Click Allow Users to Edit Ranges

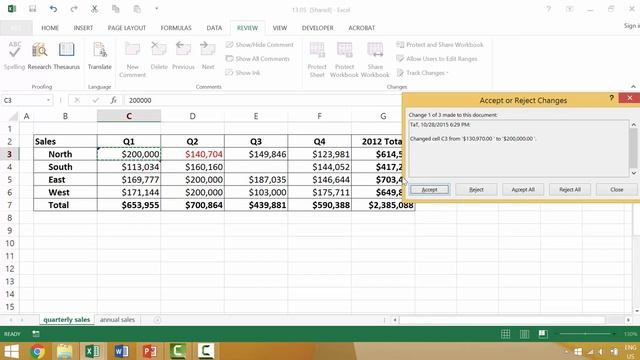(437, 59)
